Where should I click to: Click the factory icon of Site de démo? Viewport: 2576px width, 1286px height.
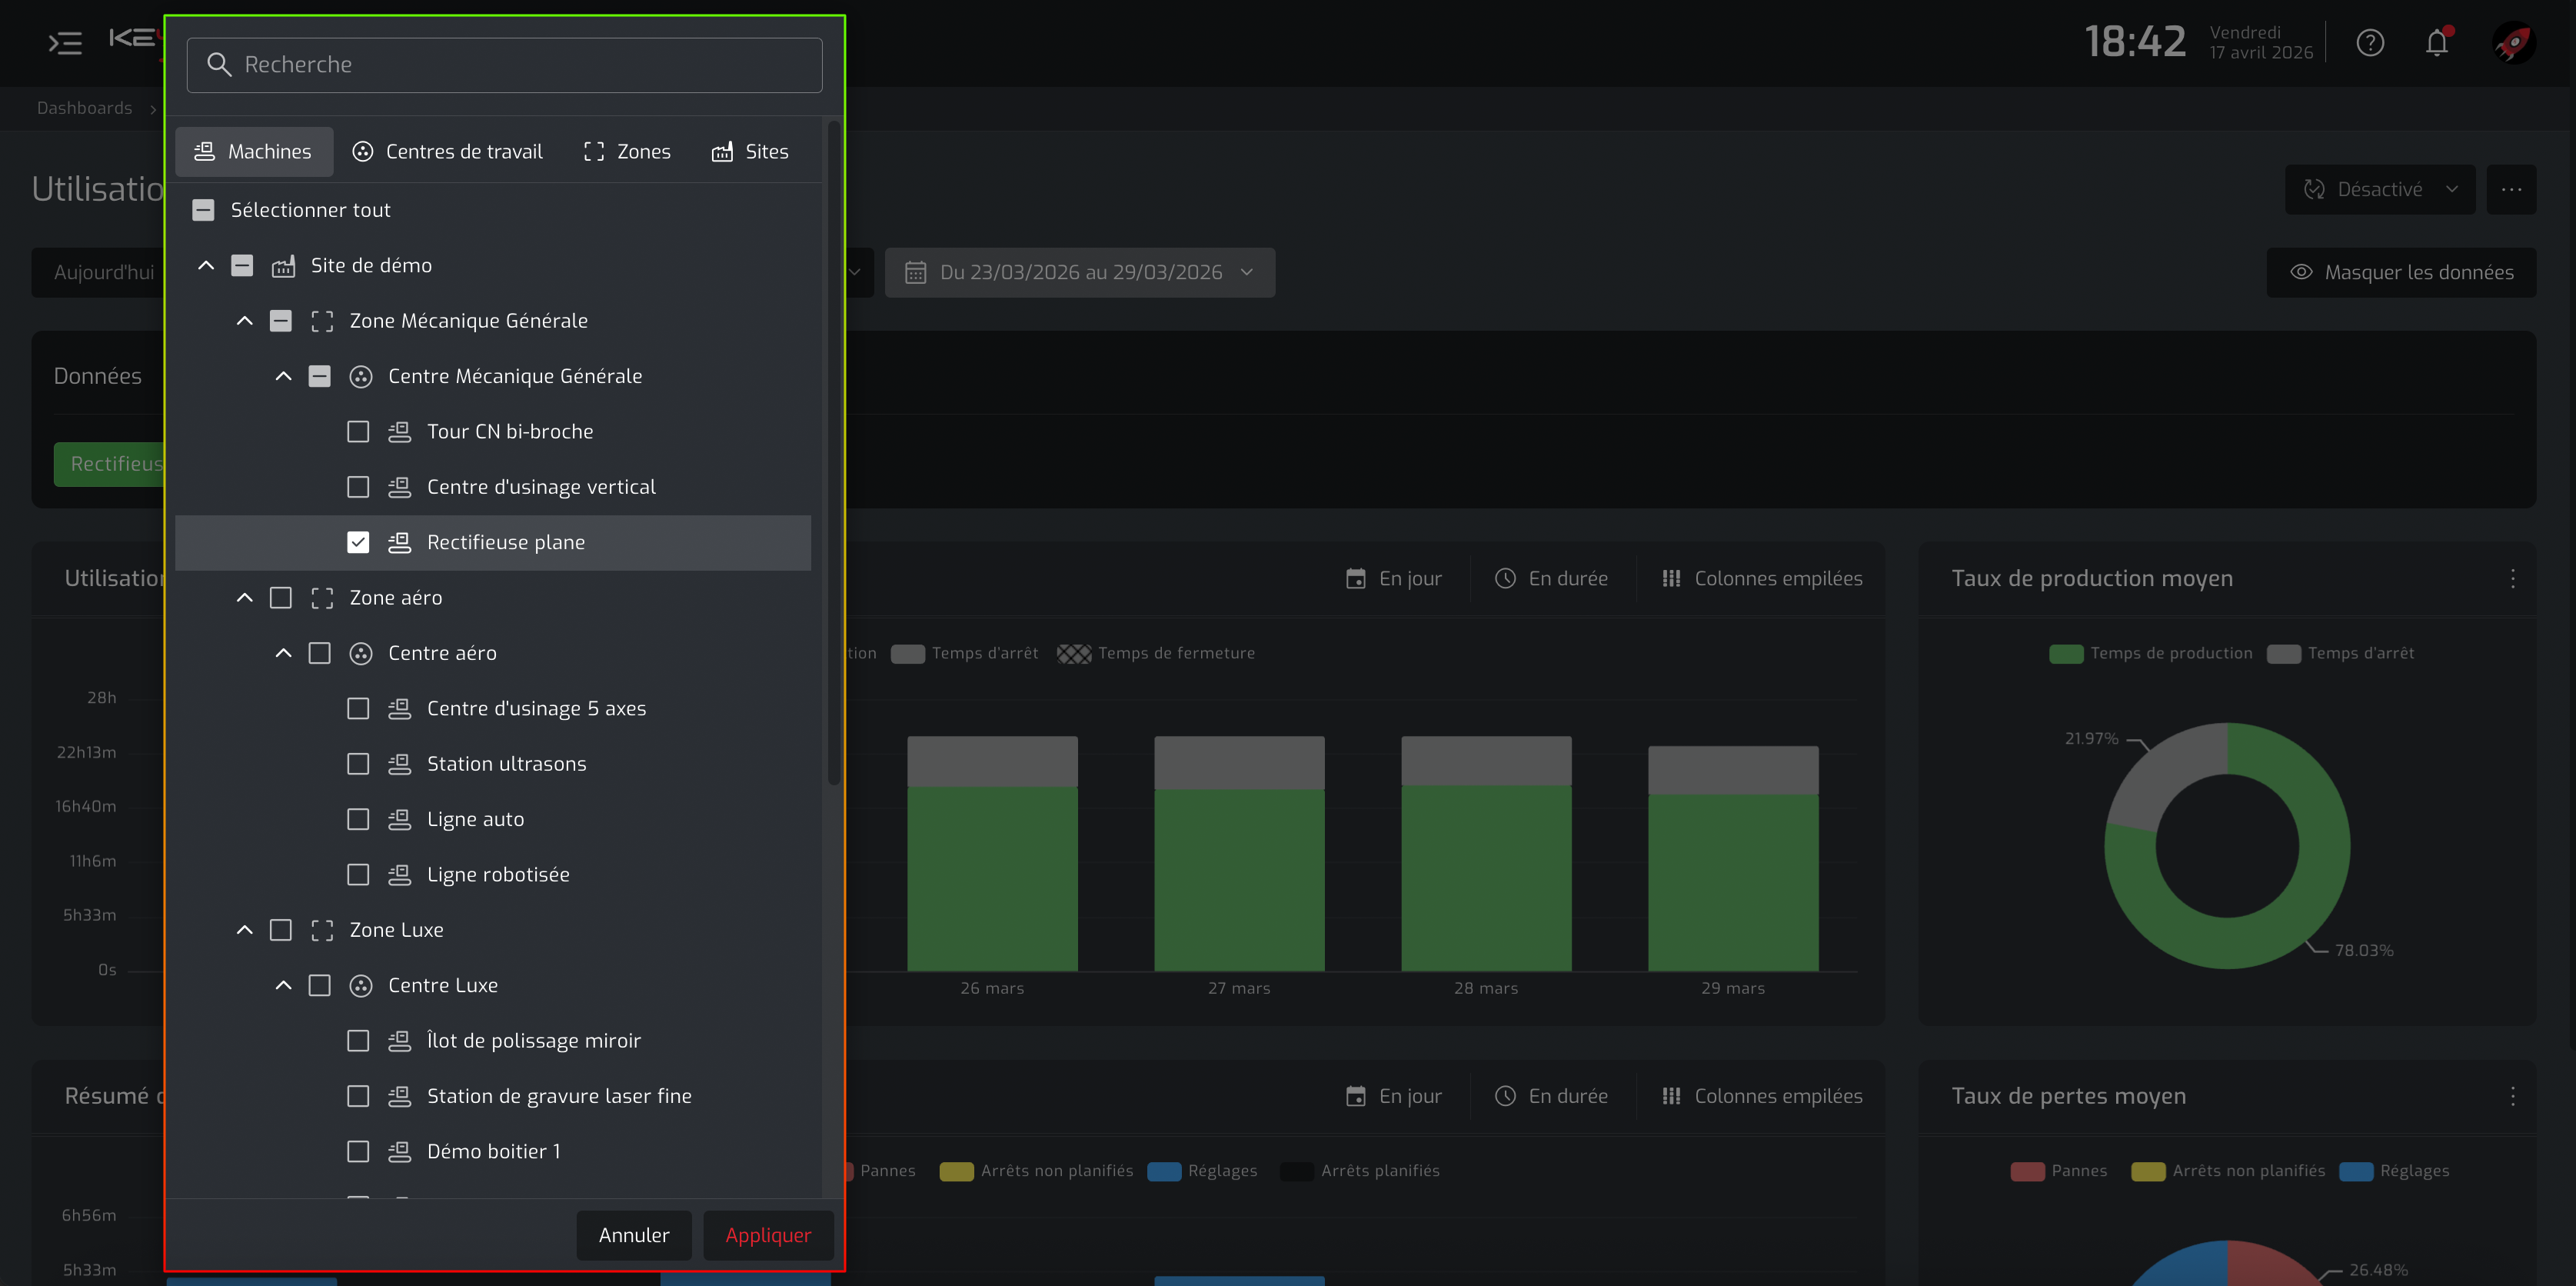pyautogui.click(x=283, y=266)
